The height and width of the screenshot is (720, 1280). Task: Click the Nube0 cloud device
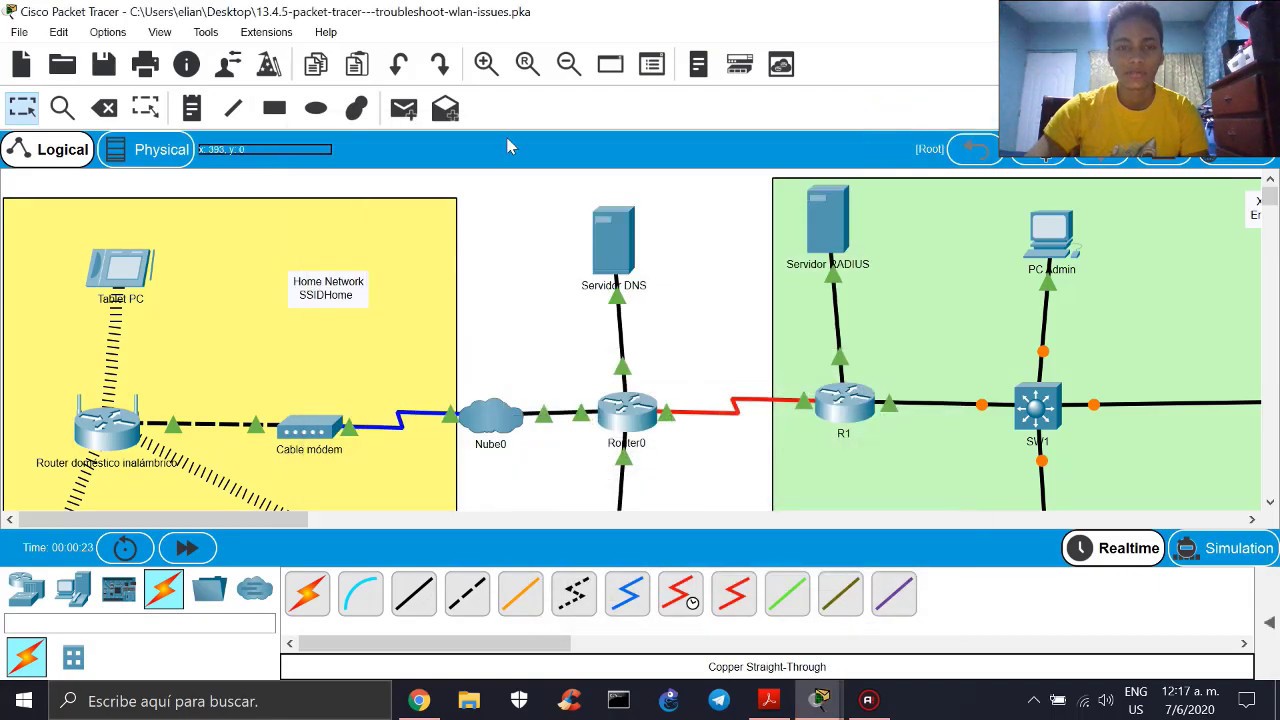coord(490,415)
